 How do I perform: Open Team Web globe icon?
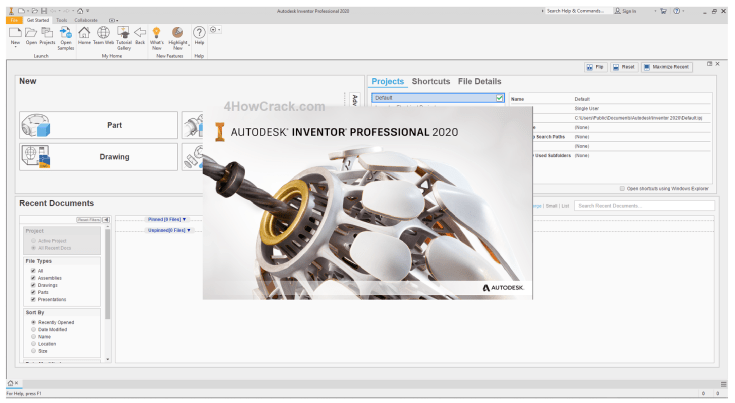[104, 32]
